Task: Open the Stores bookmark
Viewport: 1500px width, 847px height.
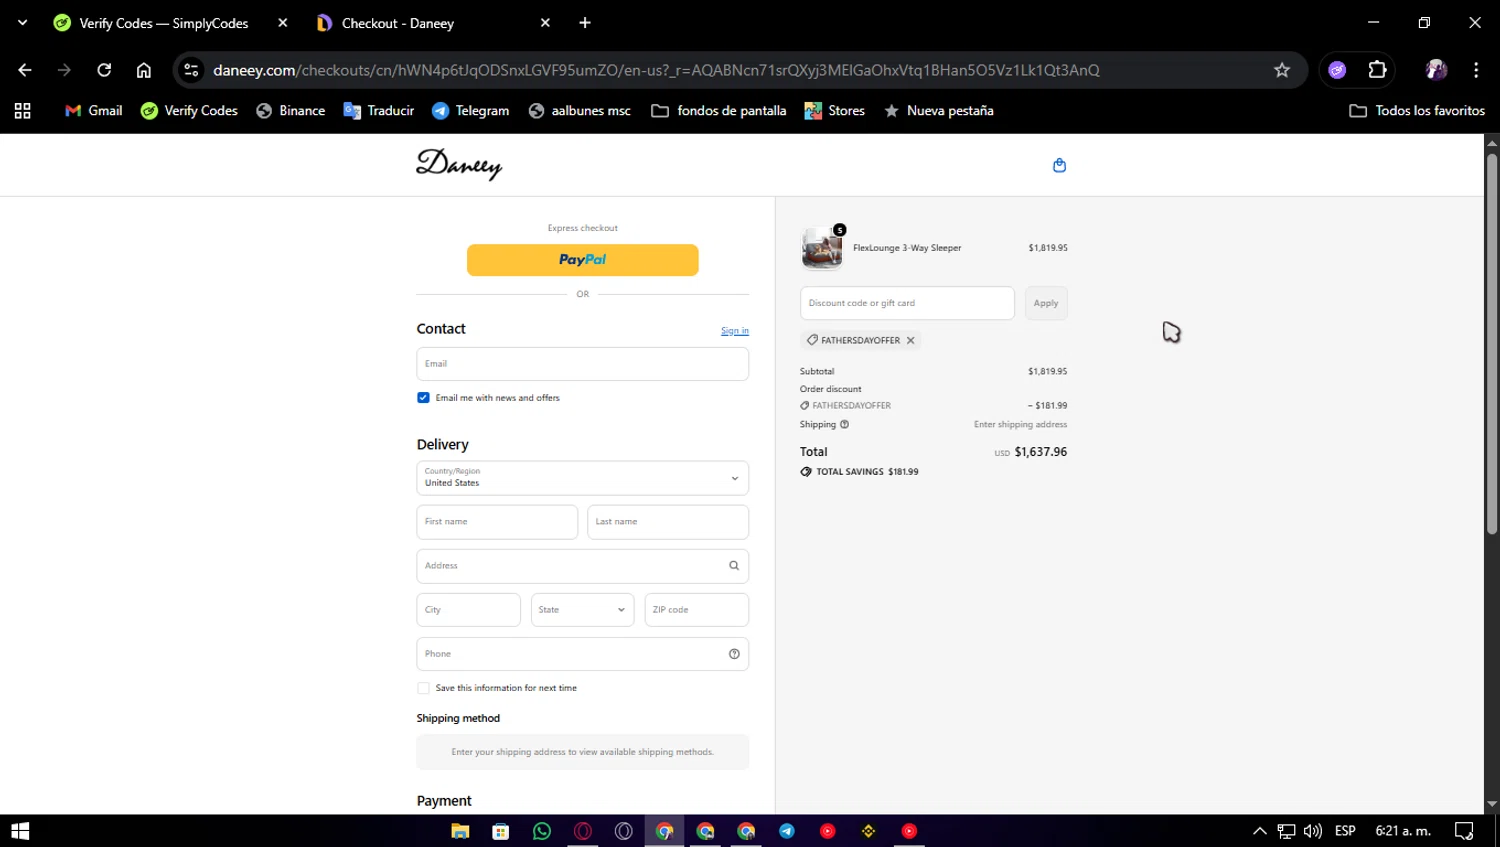Action: tap(835, 111)
